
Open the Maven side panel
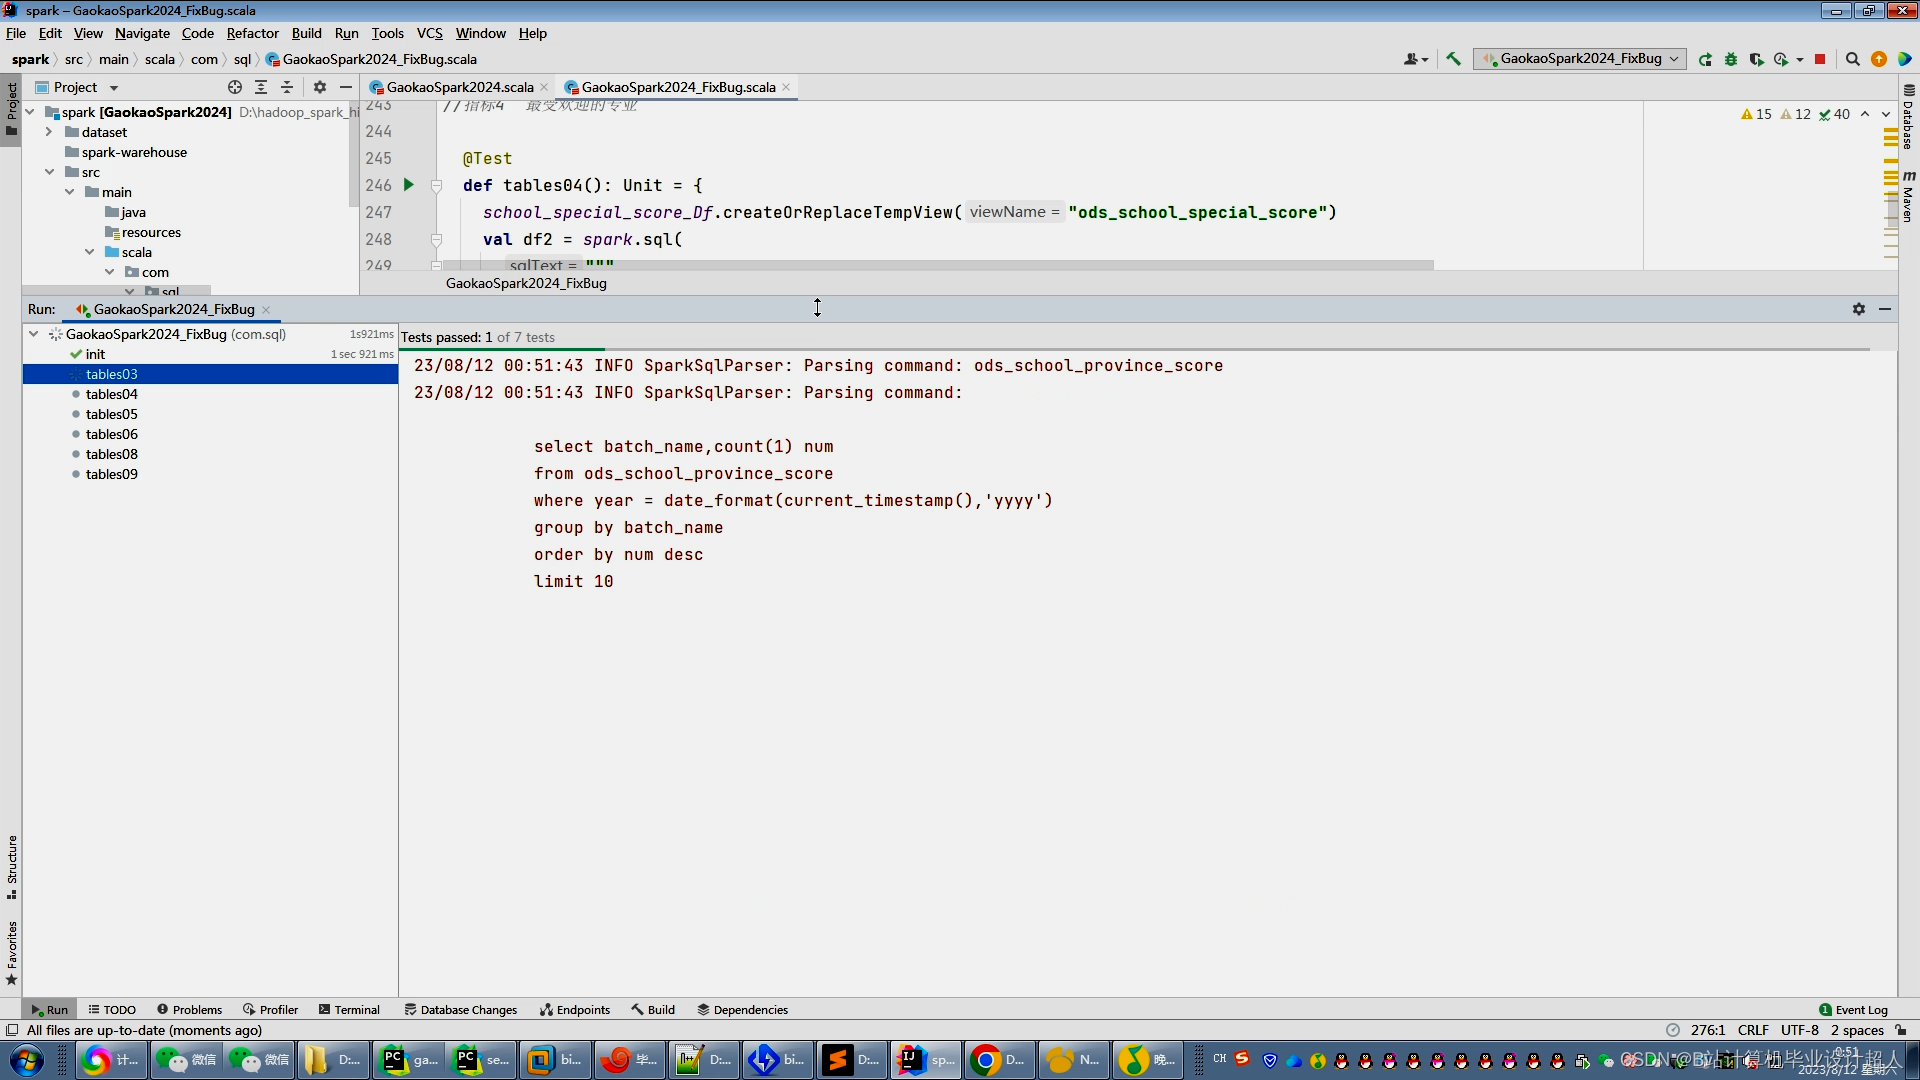[x=1908, y=196]
